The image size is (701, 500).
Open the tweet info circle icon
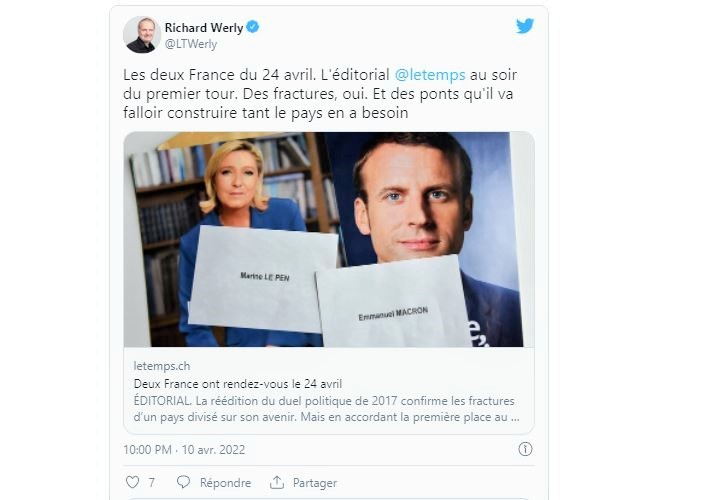(x=525, y=449)
